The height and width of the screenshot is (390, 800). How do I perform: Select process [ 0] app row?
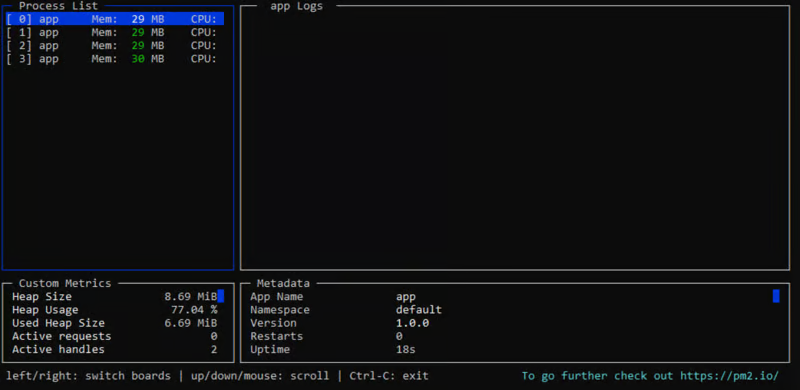[x=115, y=19]
